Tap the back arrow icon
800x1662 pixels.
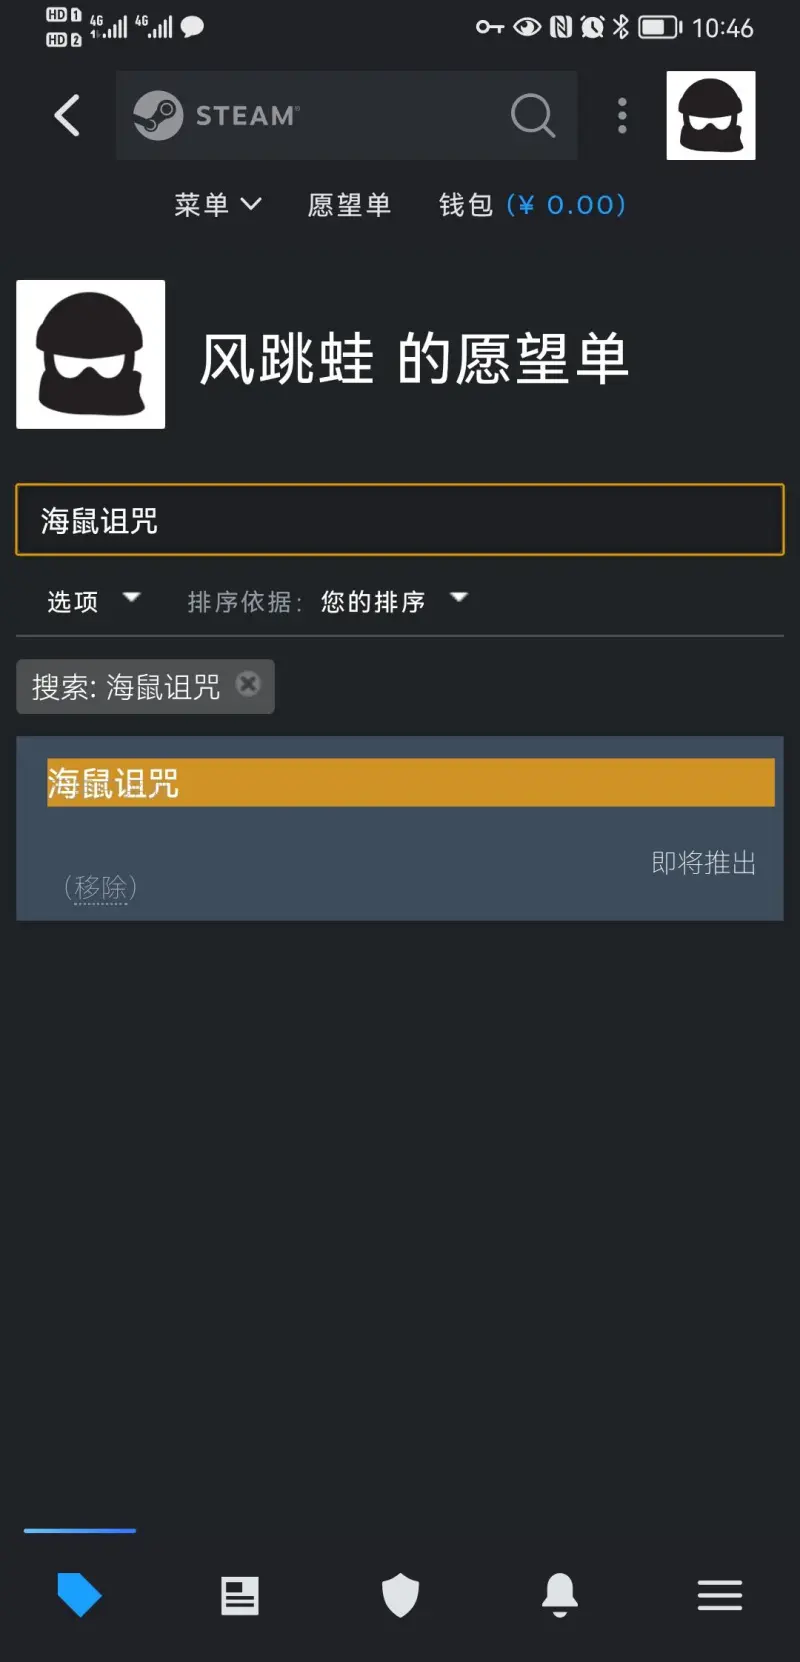pos(67,116)
